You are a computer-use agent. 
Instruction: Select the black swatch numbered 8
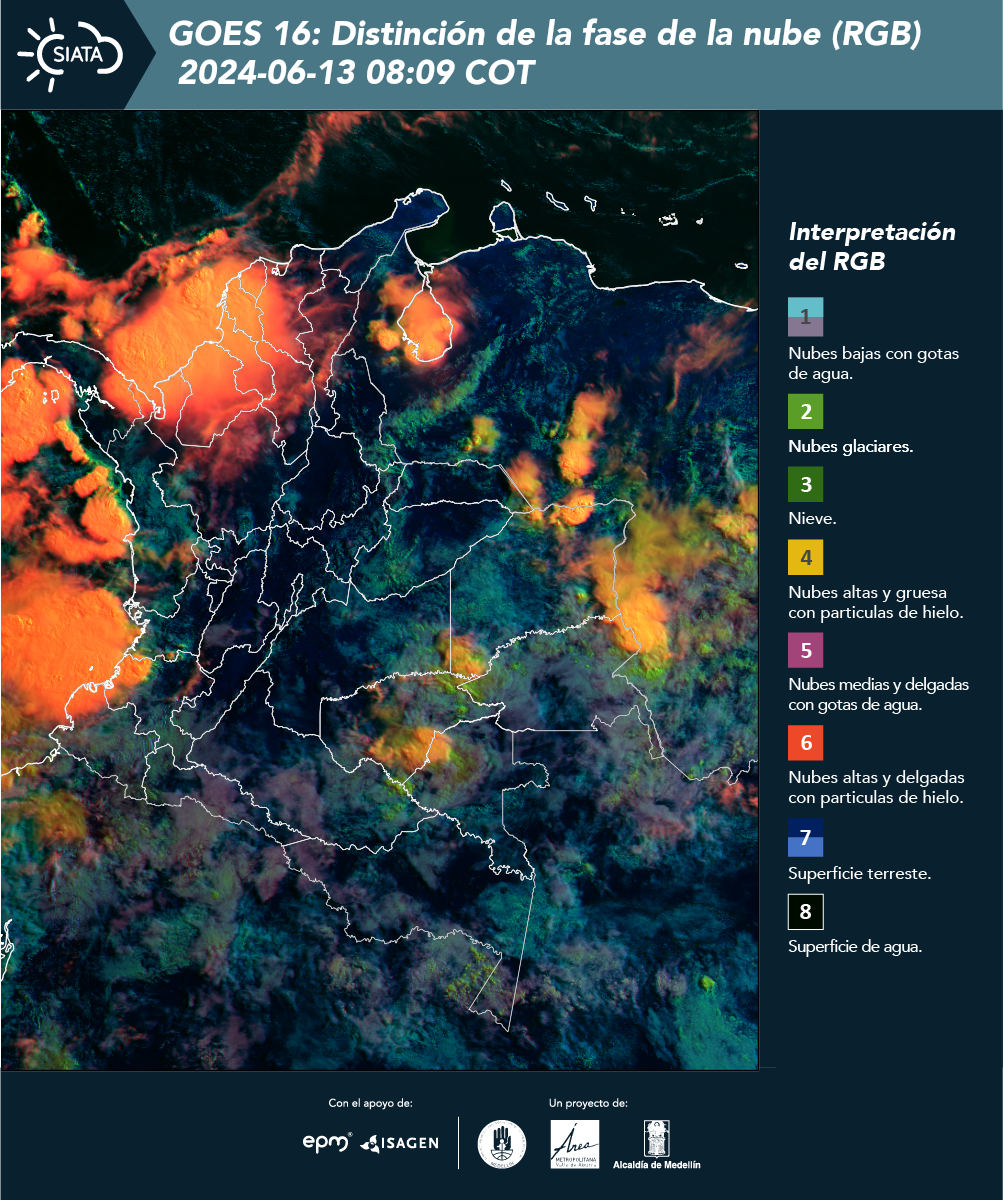tap(805, 912)
